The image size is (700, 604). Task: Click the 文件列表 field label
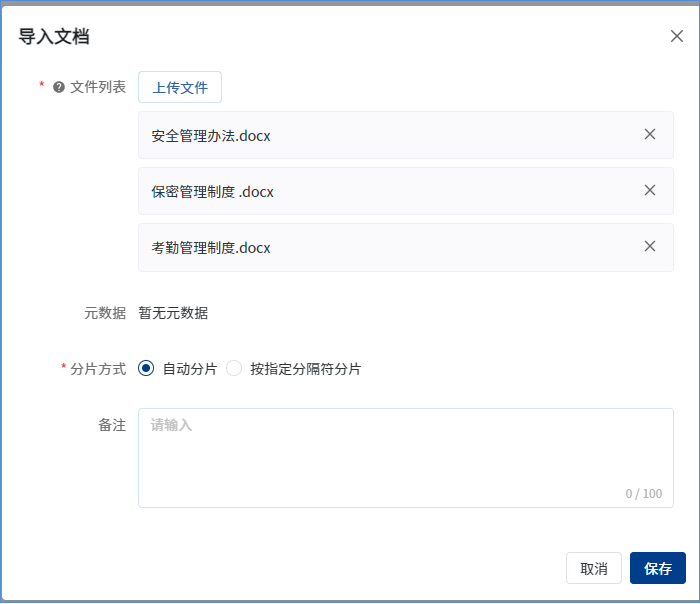point(98,87)
